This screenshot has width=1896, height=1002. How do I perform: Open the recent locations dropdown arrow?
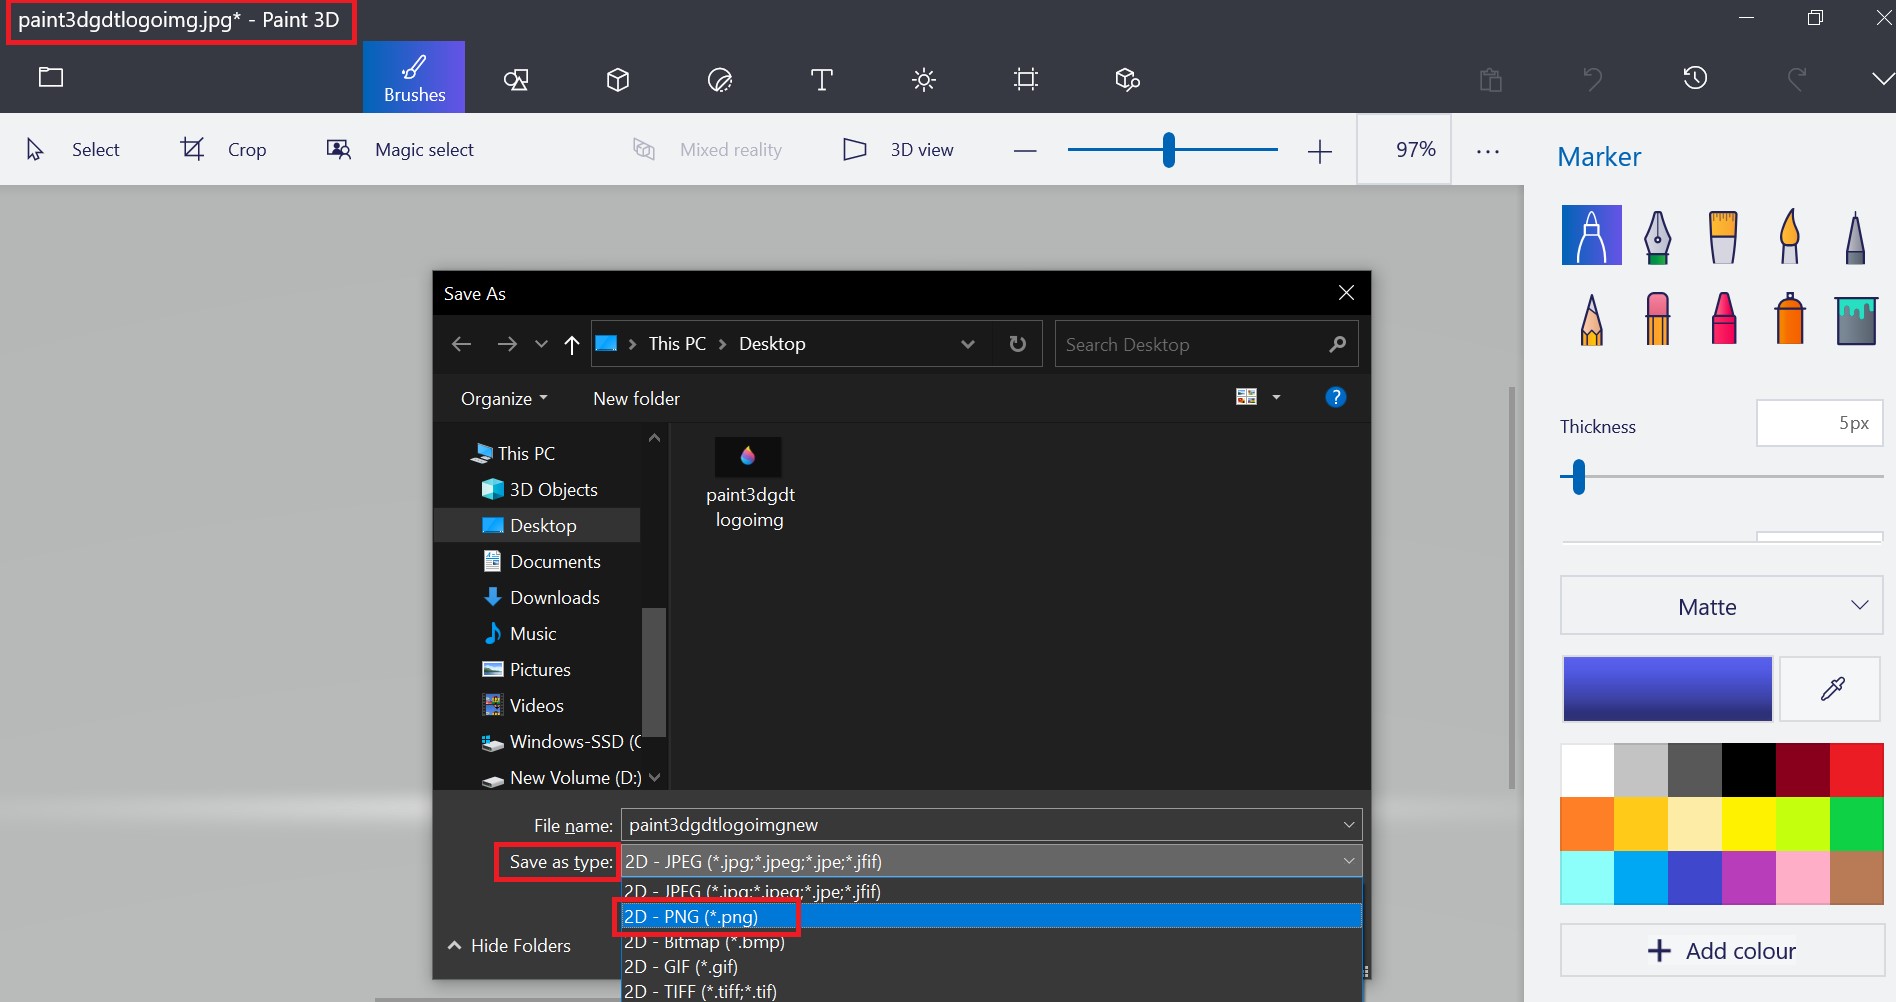541,344
